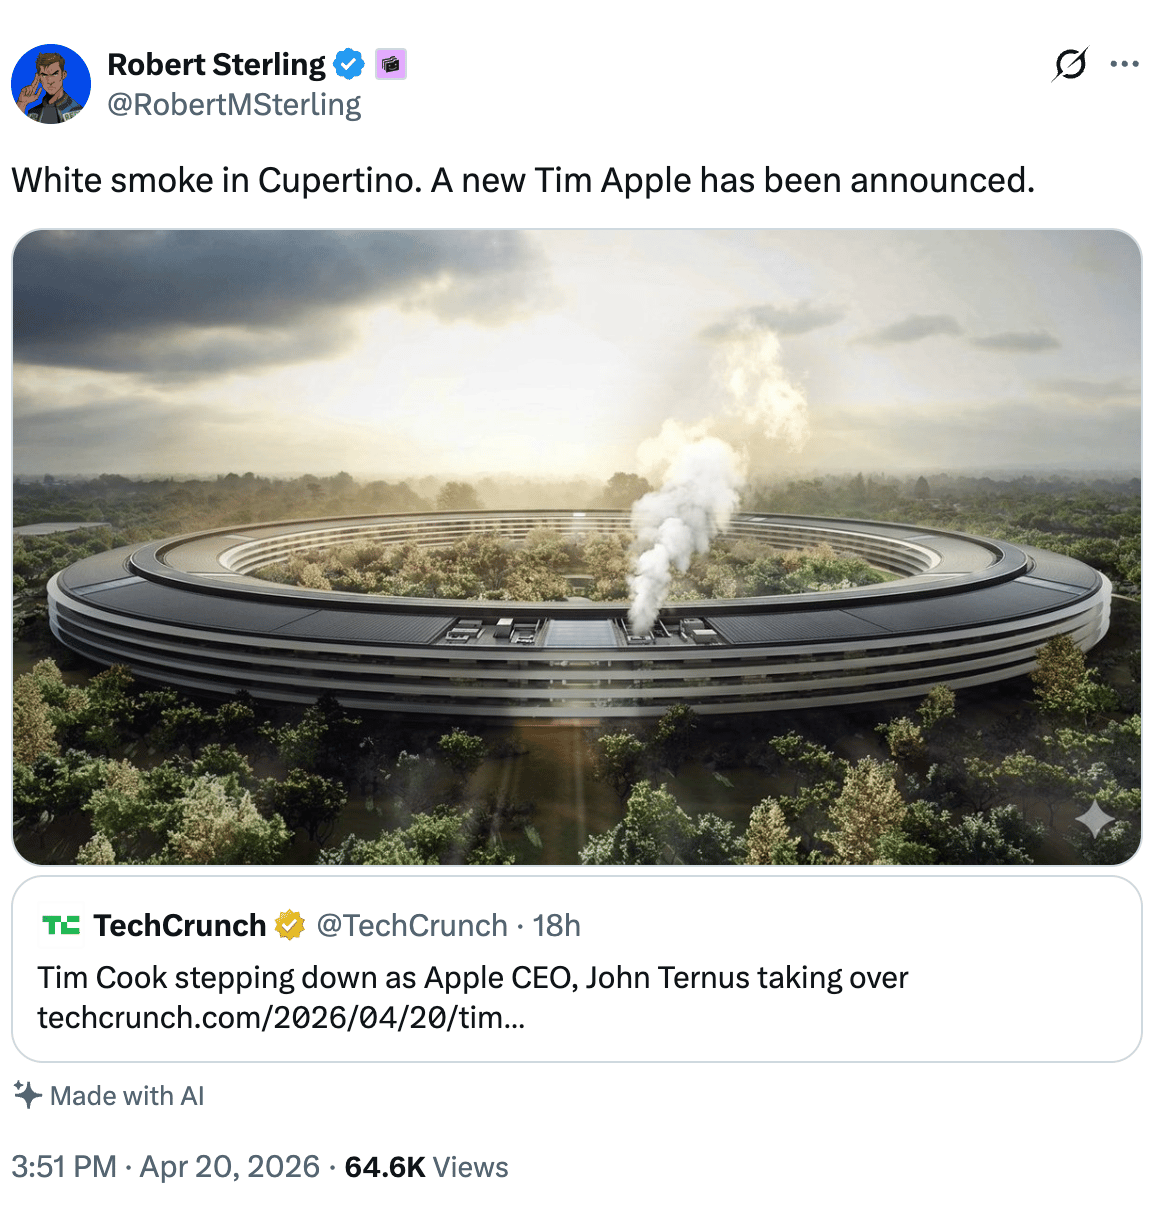Click the 3:51 PM Apr 20, 2026 timestamp
Screen dimensions: 1166x1210
tap(165, 1167)
